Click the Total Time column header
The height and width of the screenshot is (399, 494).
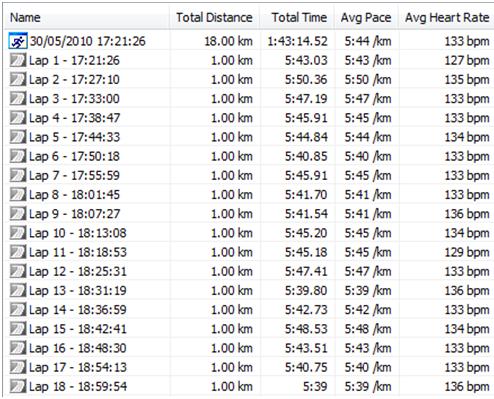[299, 18]
